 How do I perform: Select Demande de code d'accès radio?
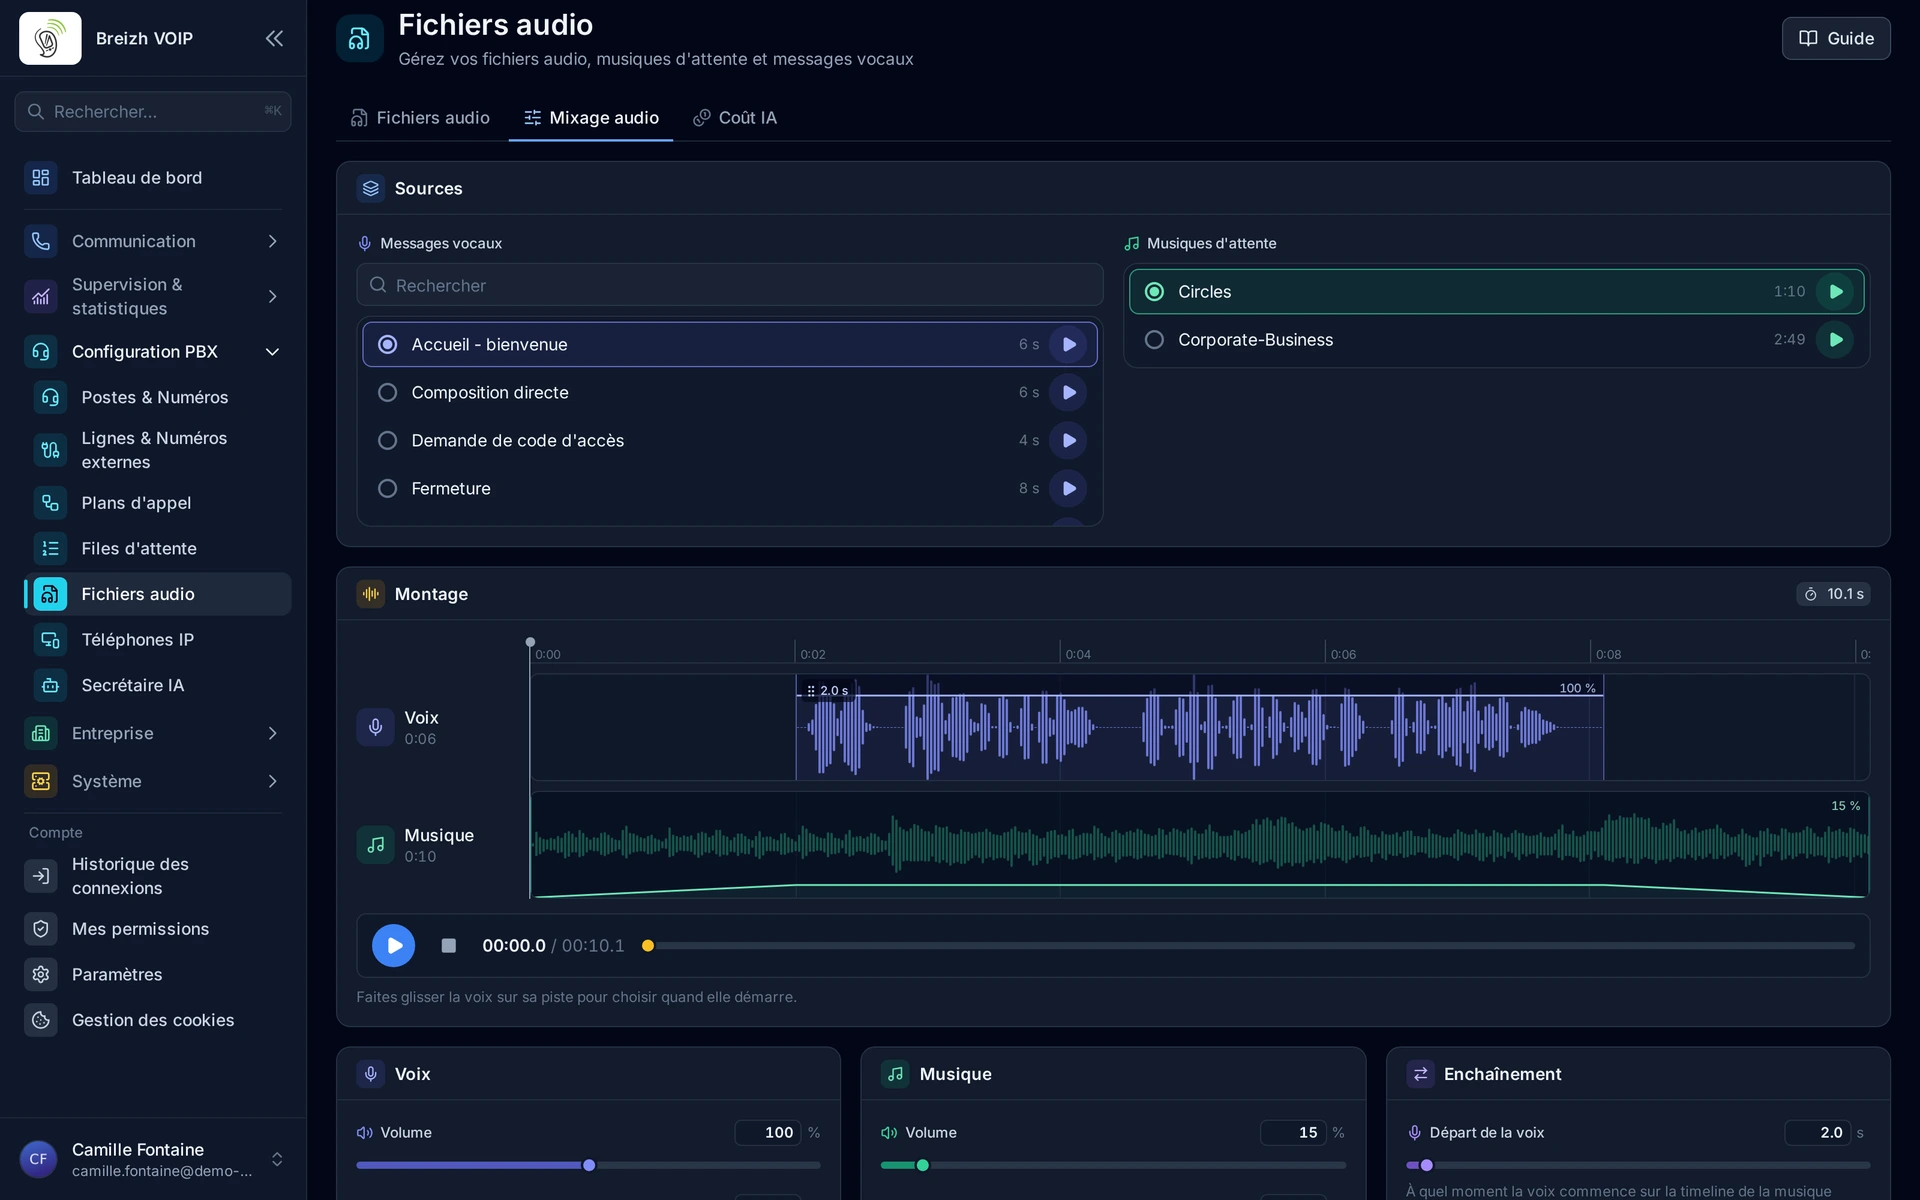pyautogui.click(x=387, y=440)
